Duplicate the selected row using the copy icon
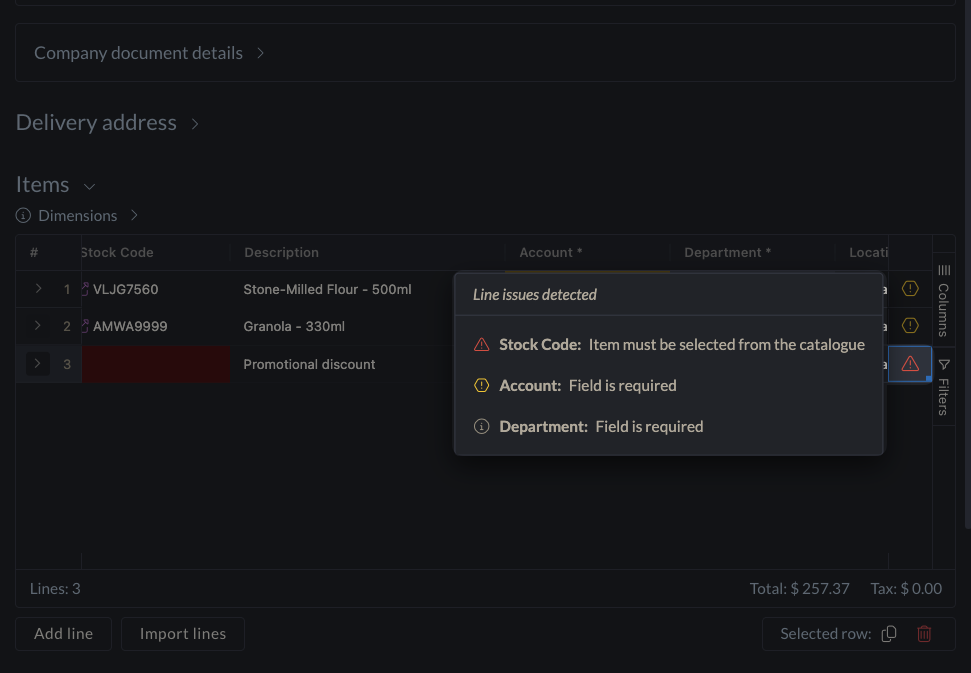Viewport: 971px width, 673px height. pos(889,634)
